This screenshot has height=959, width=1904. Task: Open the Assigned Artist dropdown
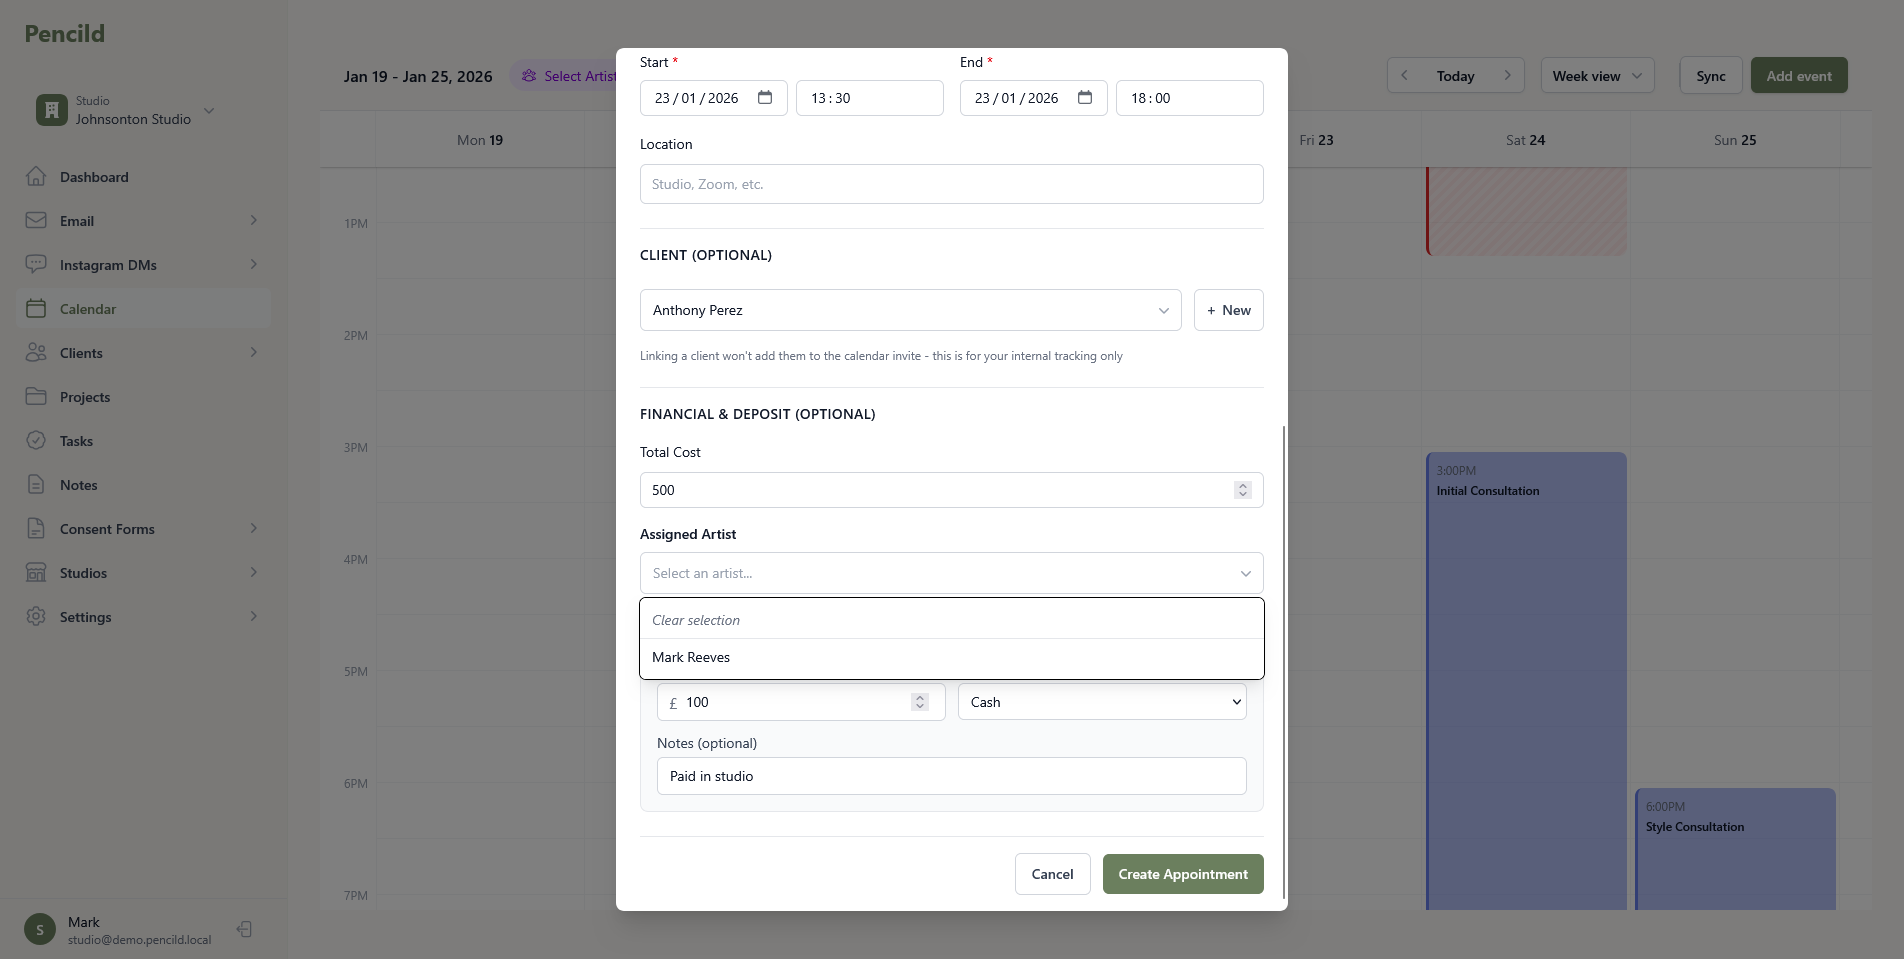[x=1245, y=573]
